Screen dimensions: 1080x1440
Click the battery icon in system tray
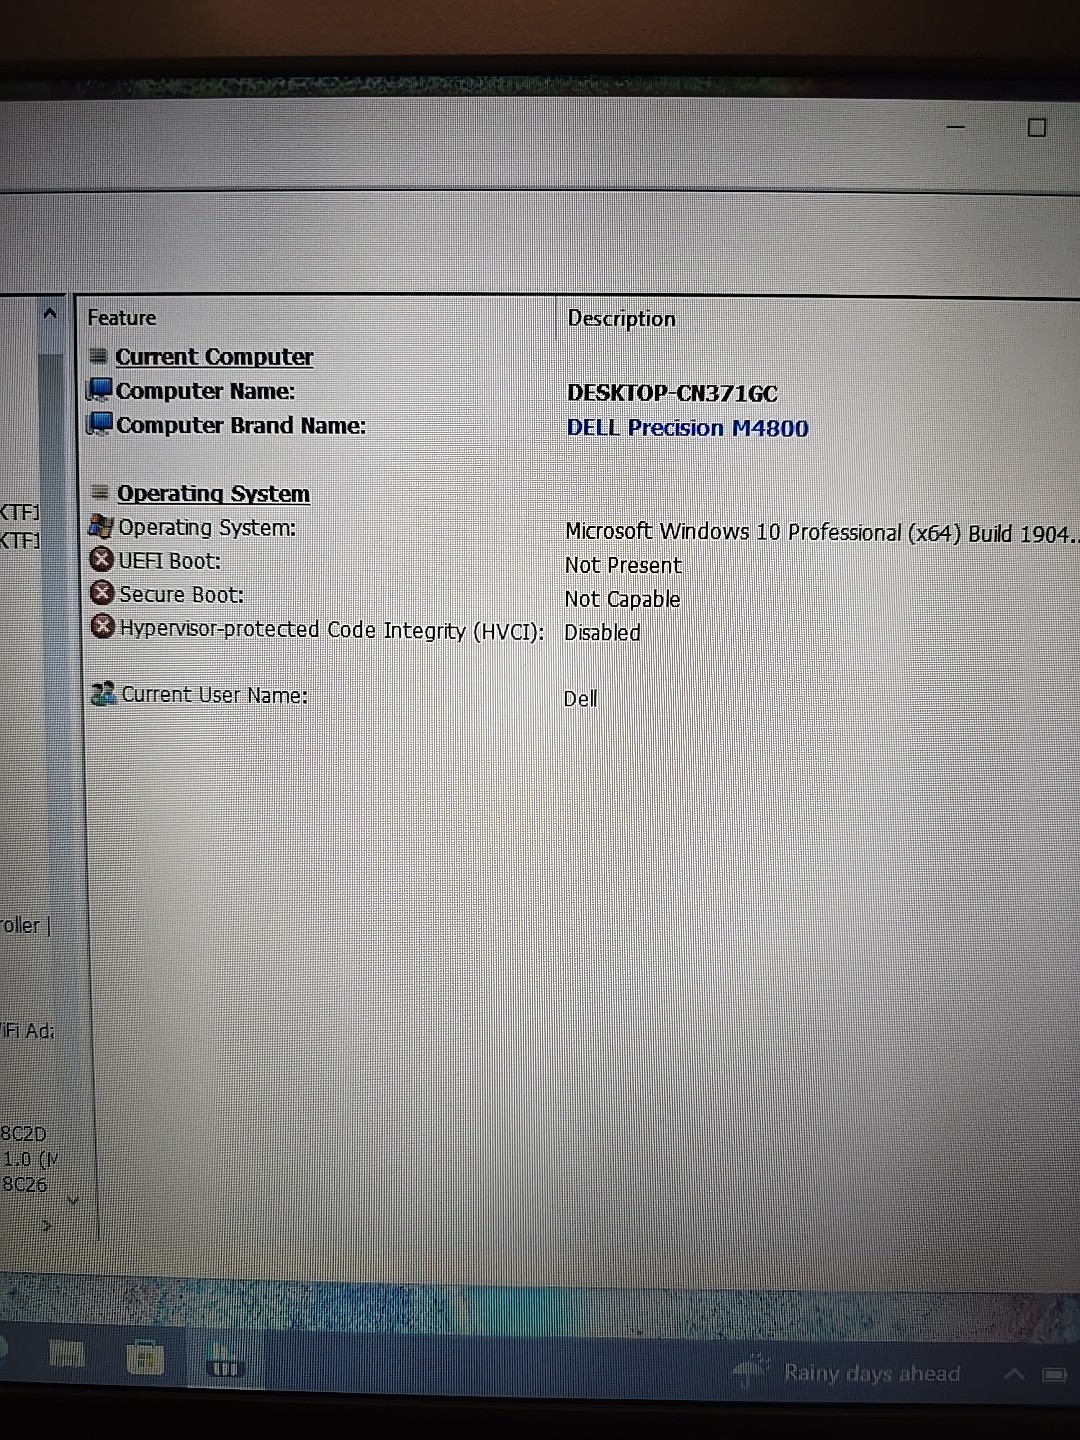pyautogui.click(x=1055, y=1375)
